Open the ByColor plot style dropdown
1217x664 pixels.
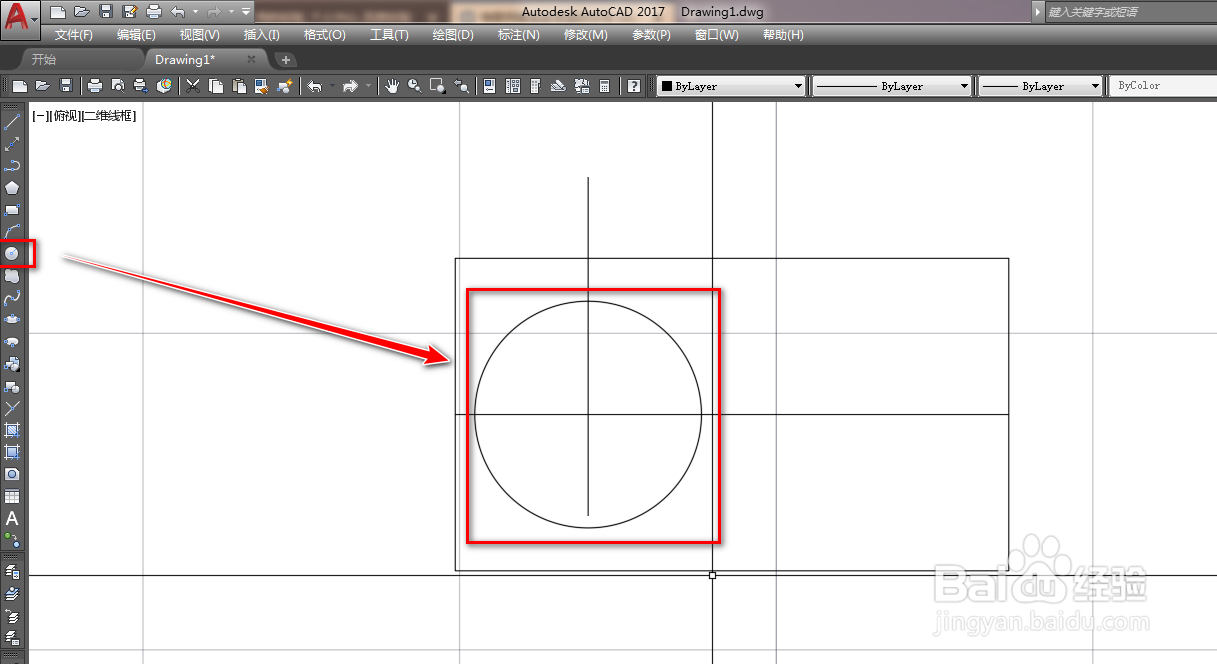pos(1162,86)
